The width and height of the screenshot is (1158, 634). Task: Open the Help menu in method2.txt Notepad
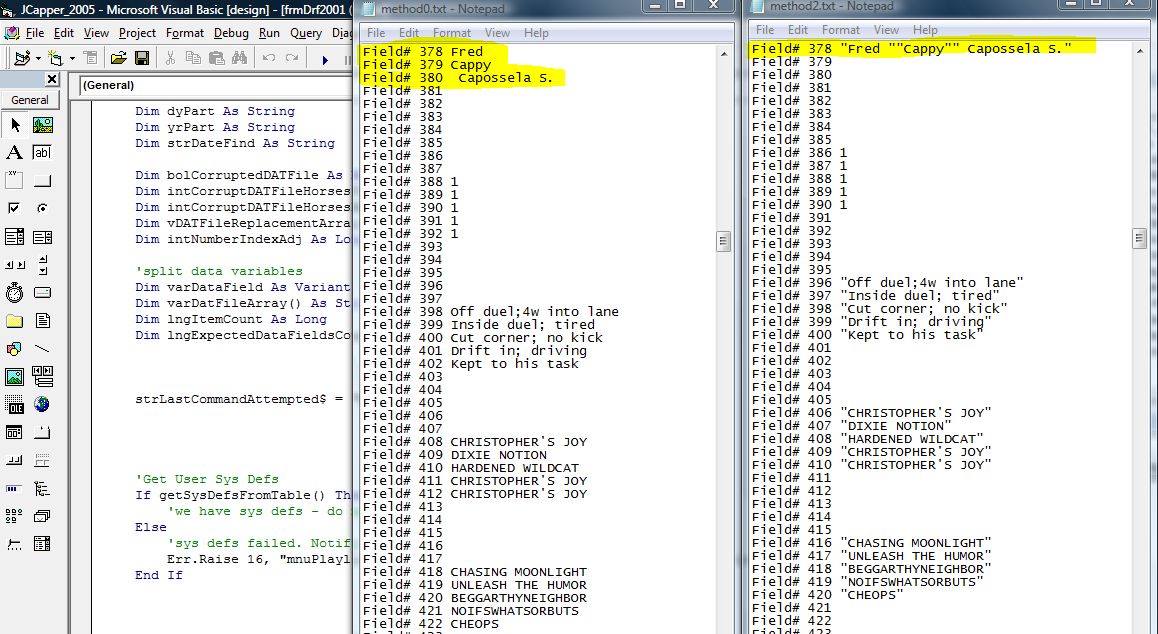[x=925, y=30]
